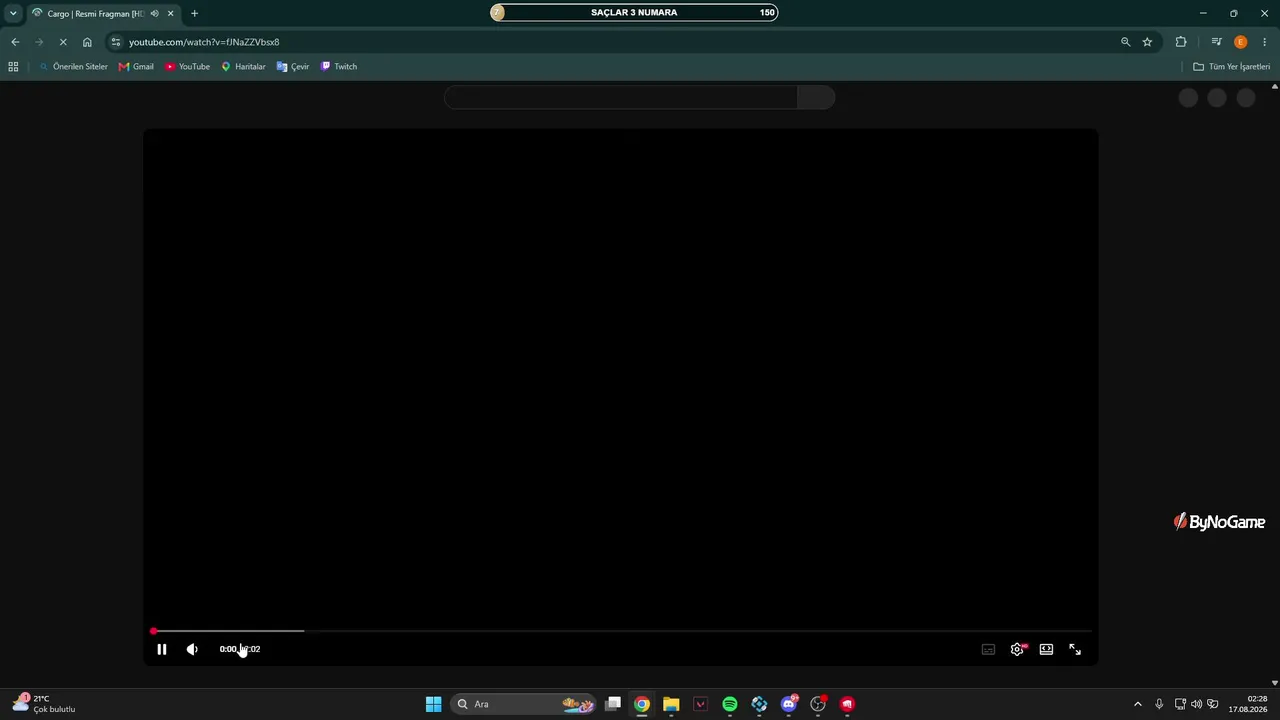
Task: Open Spotify from the taskbar
Action: click(730, 704)
